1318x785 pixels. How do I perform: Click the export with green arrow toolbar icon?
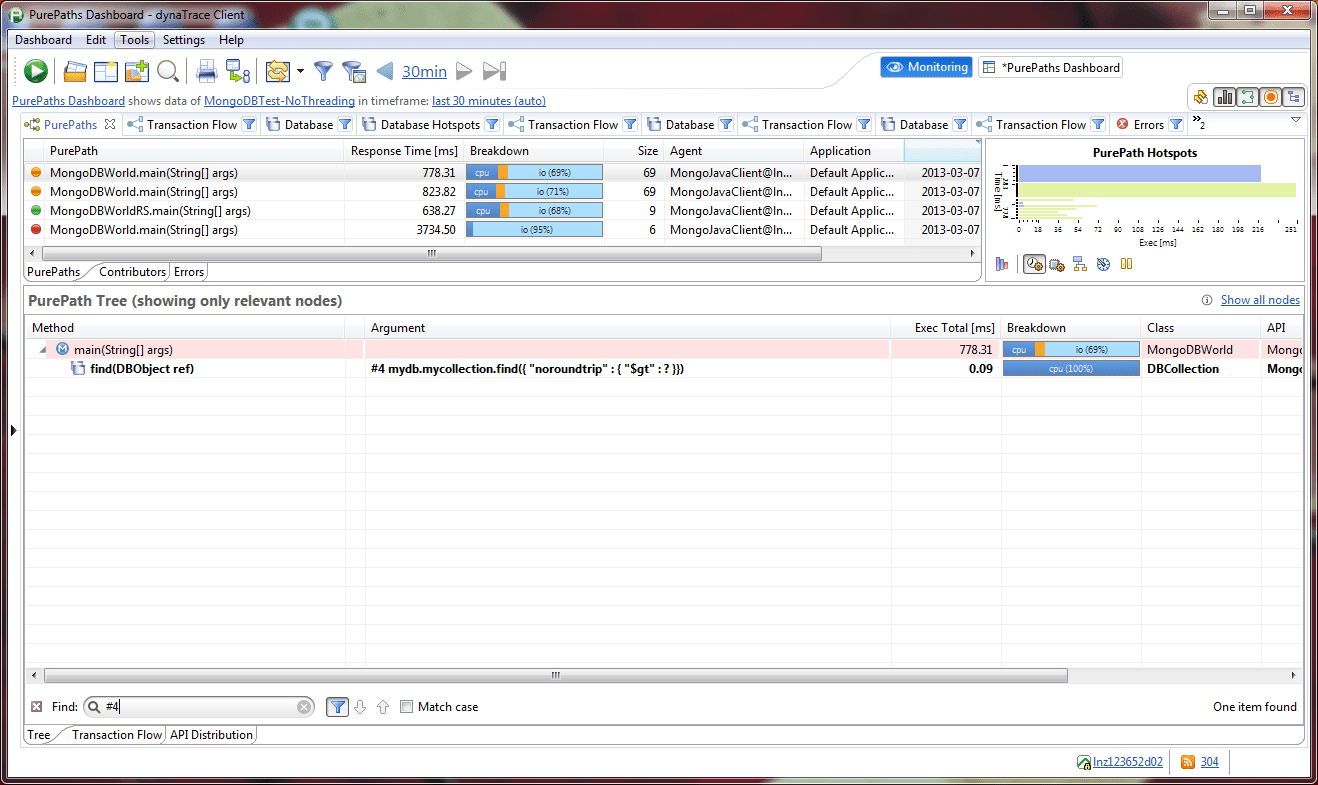point(237,71)
